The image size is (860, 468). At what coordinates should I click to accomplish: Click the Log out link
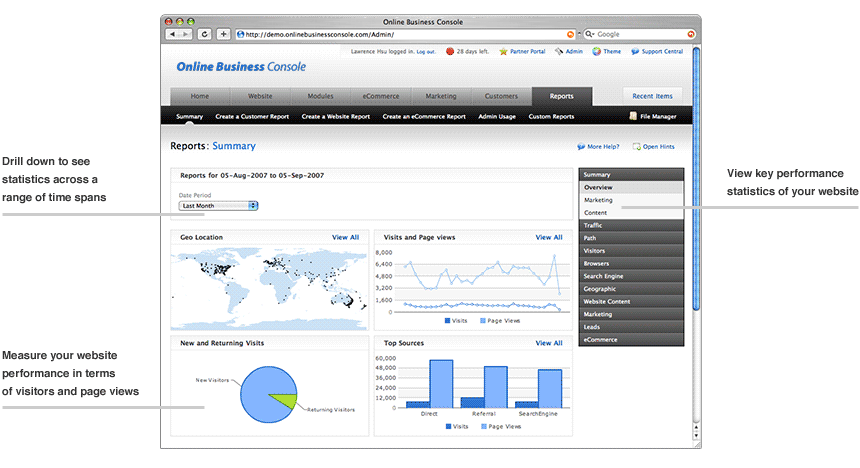pyautogui.click(x=425, y=51)
